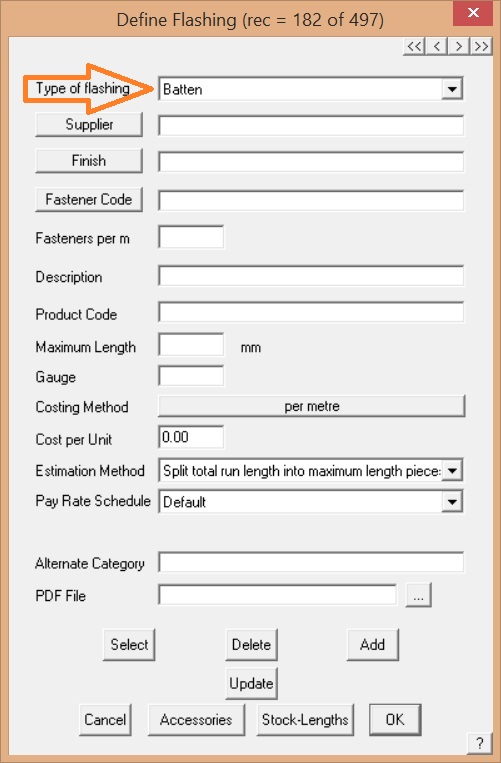
Task: Click into the Description field
Action: 311,276
